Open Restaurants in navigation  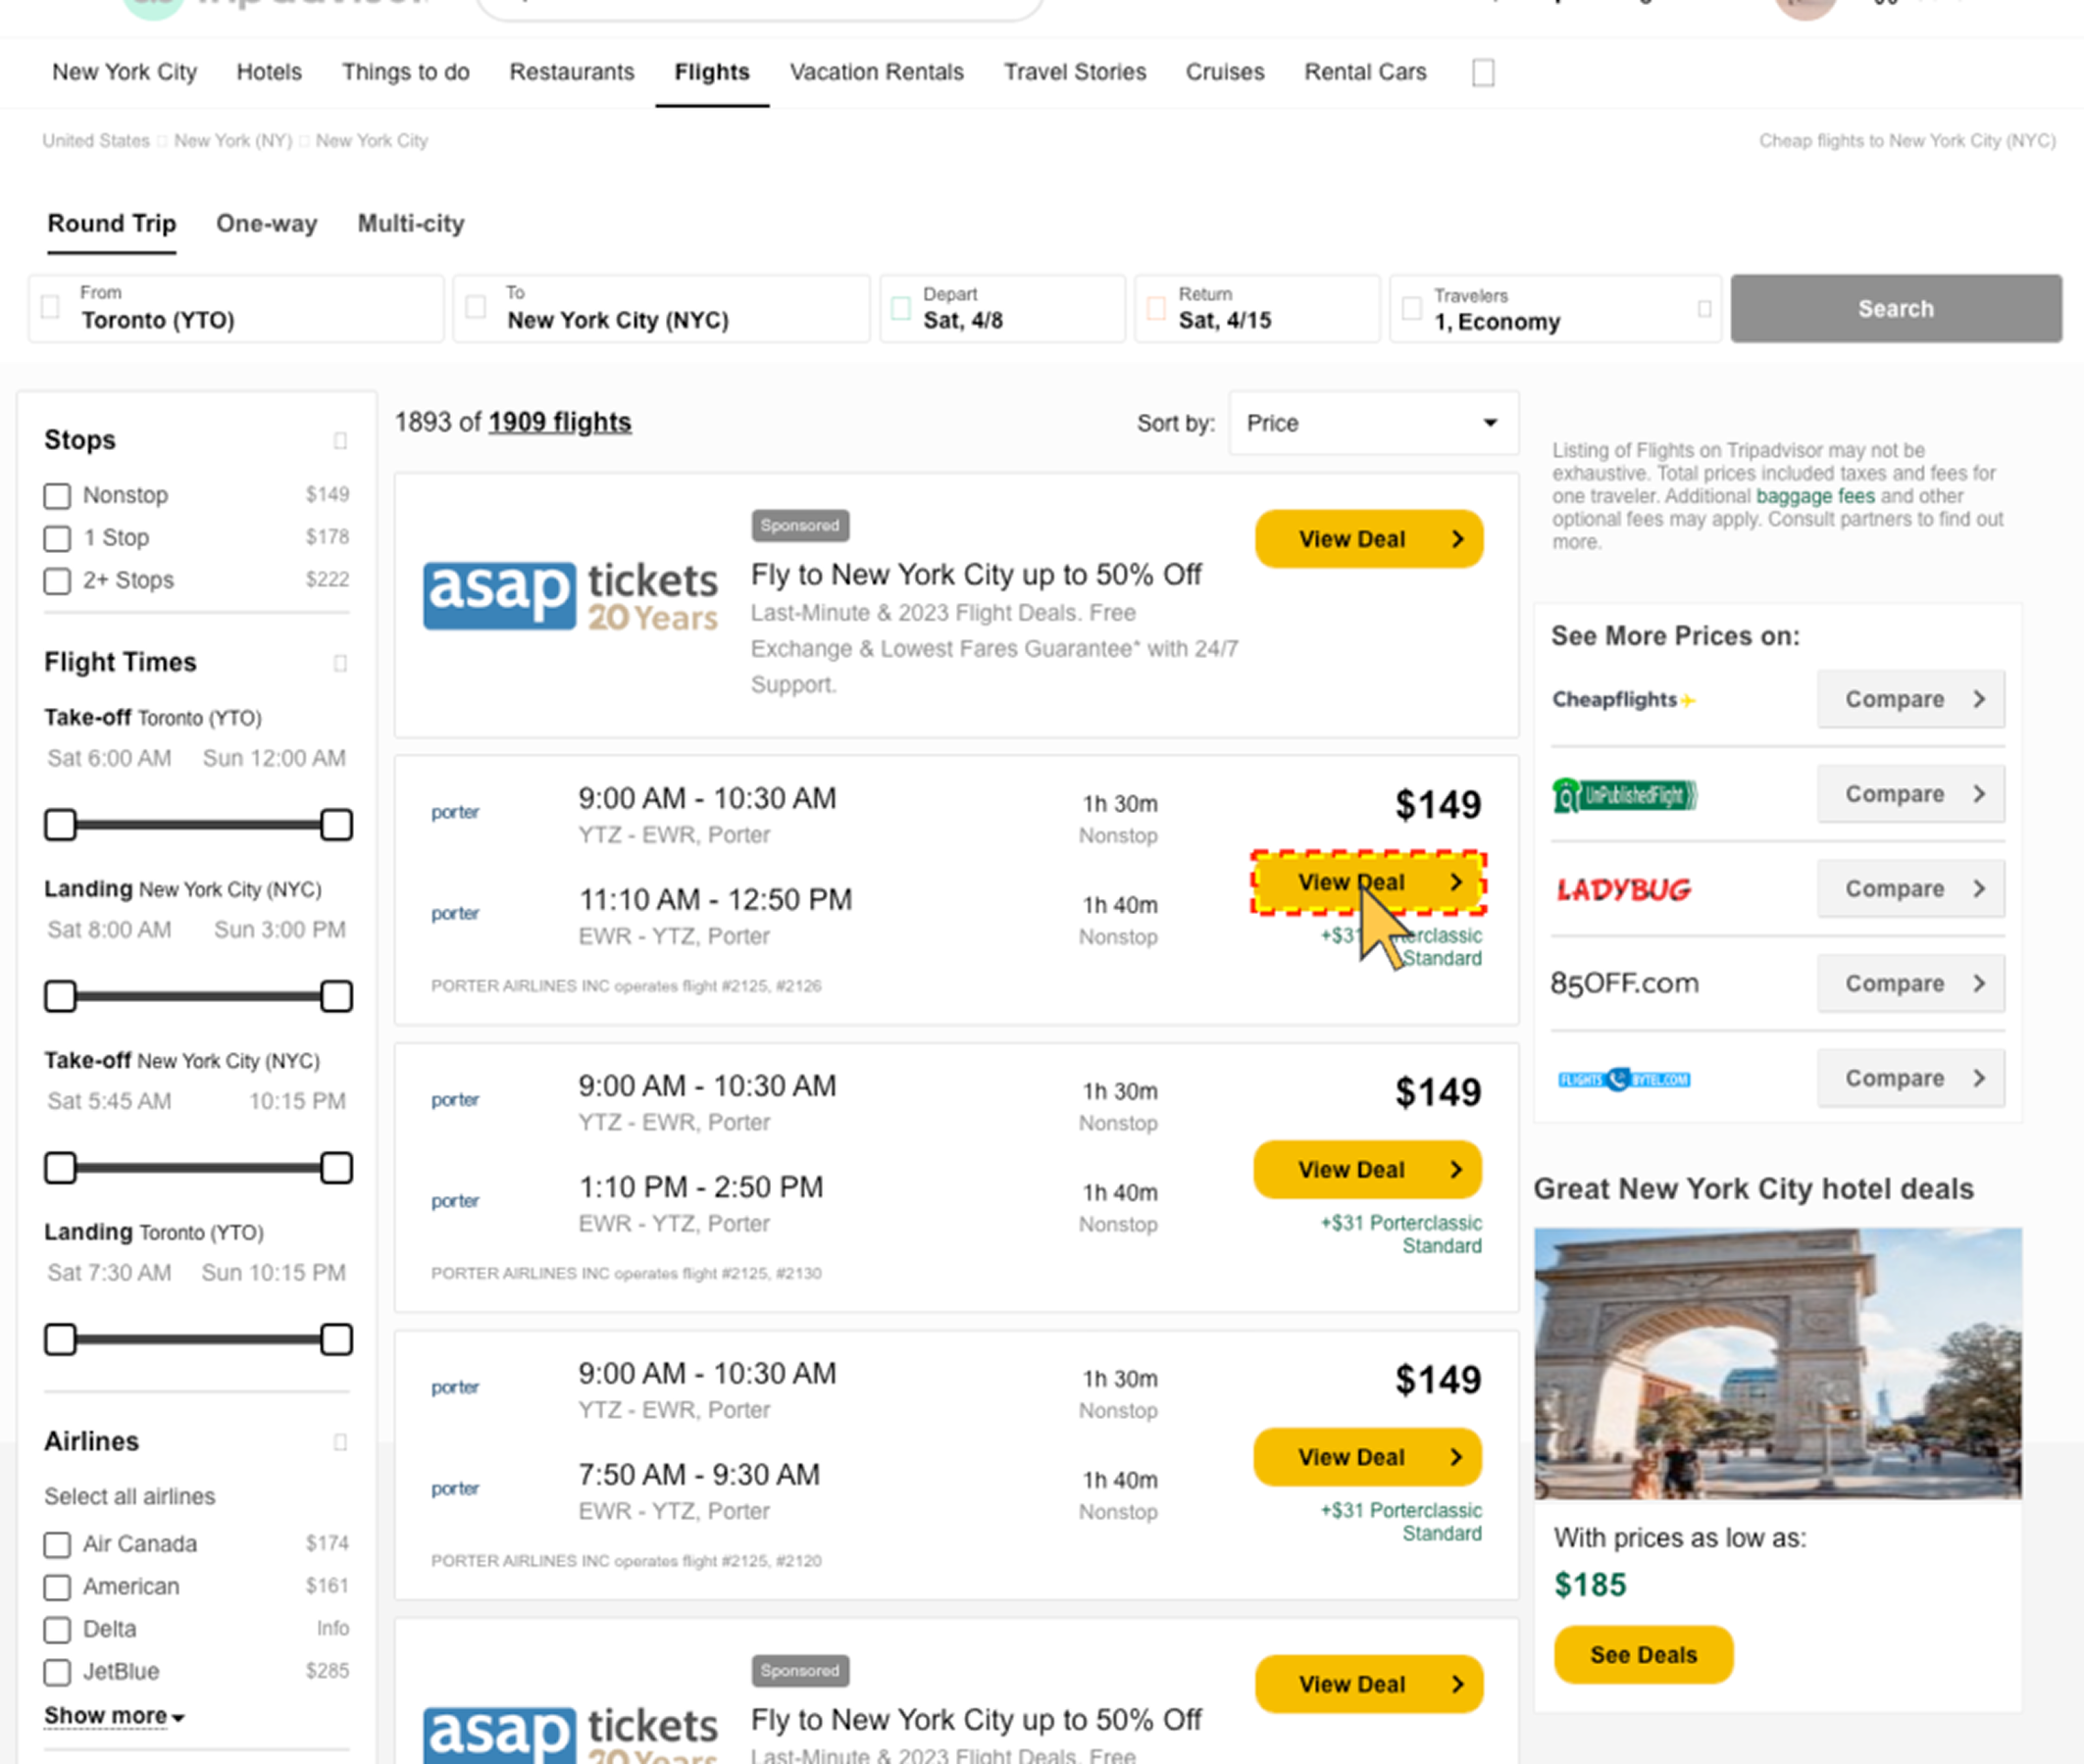572,72
